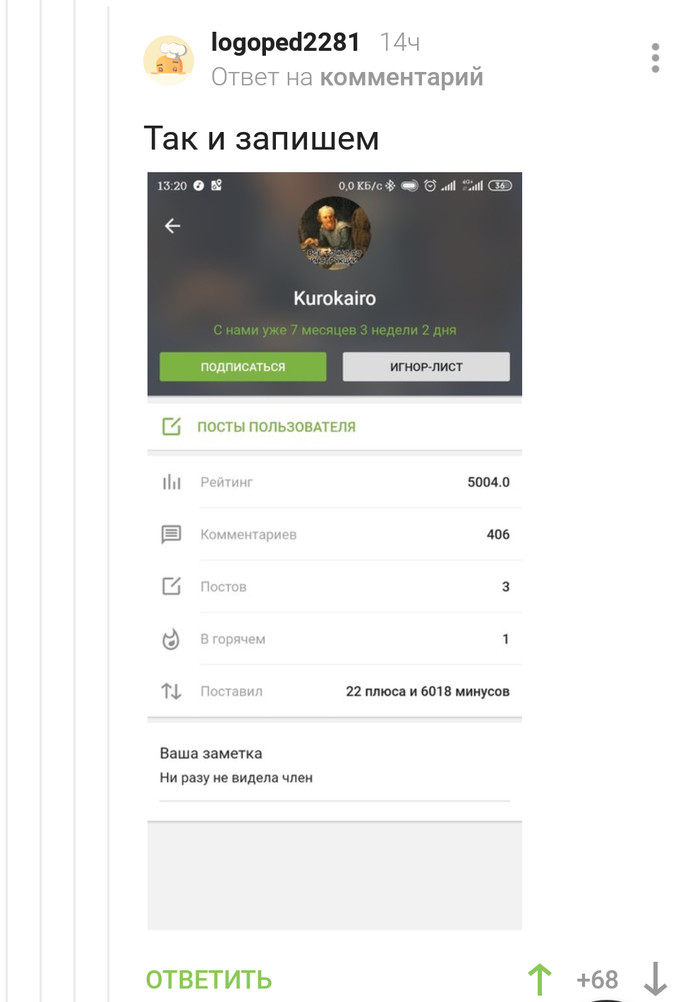This screenshot has height=1002, width=700.
Task: Tap the back arrow in profile screenshot
Action: (172, 226)
